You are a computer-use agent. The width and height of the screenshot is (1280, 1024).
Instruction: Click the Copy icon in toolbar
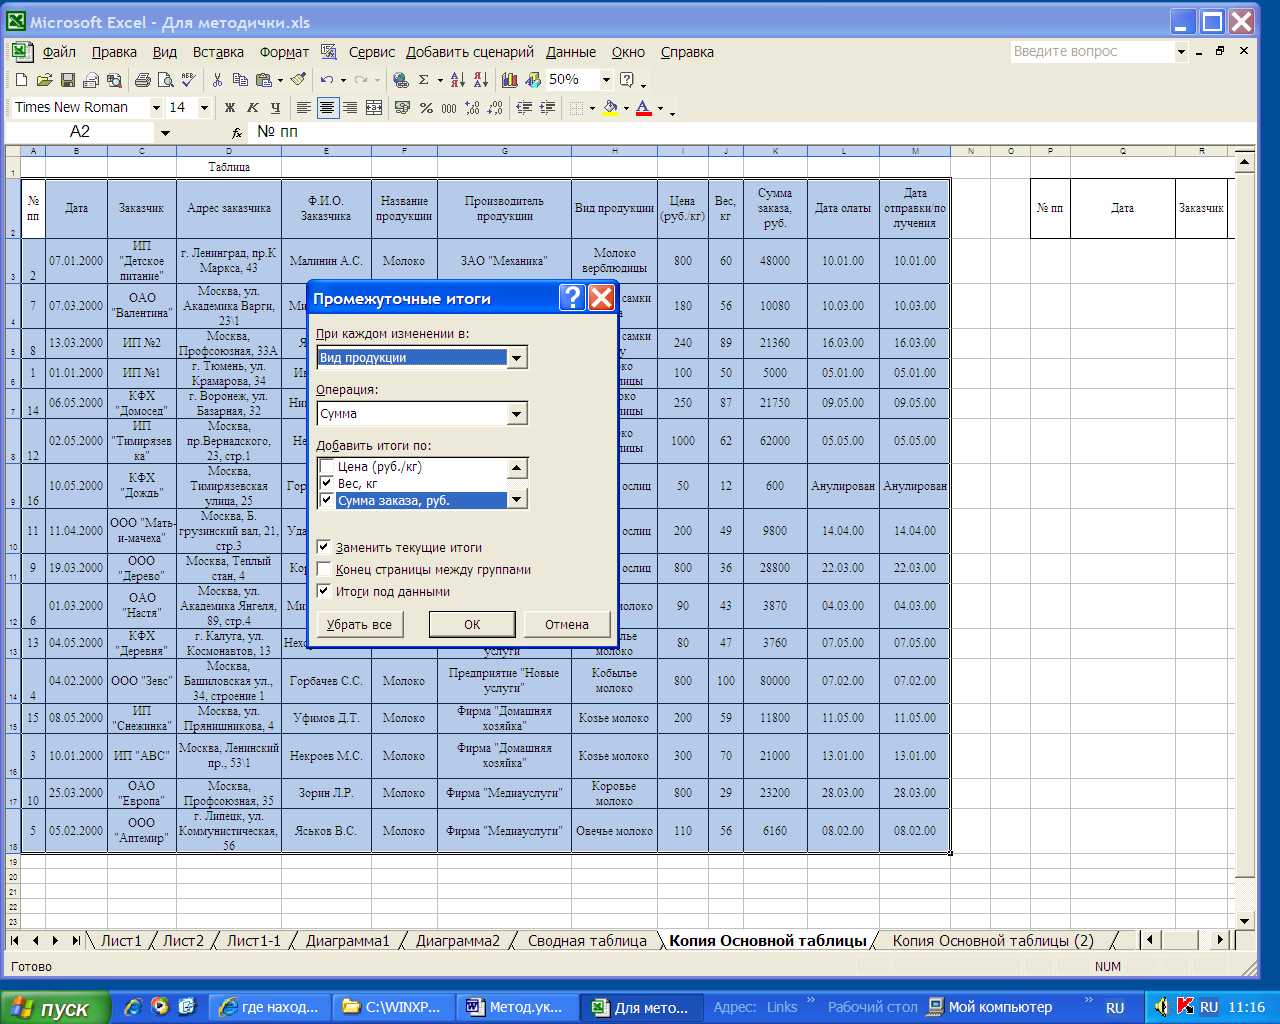point(240,80)
